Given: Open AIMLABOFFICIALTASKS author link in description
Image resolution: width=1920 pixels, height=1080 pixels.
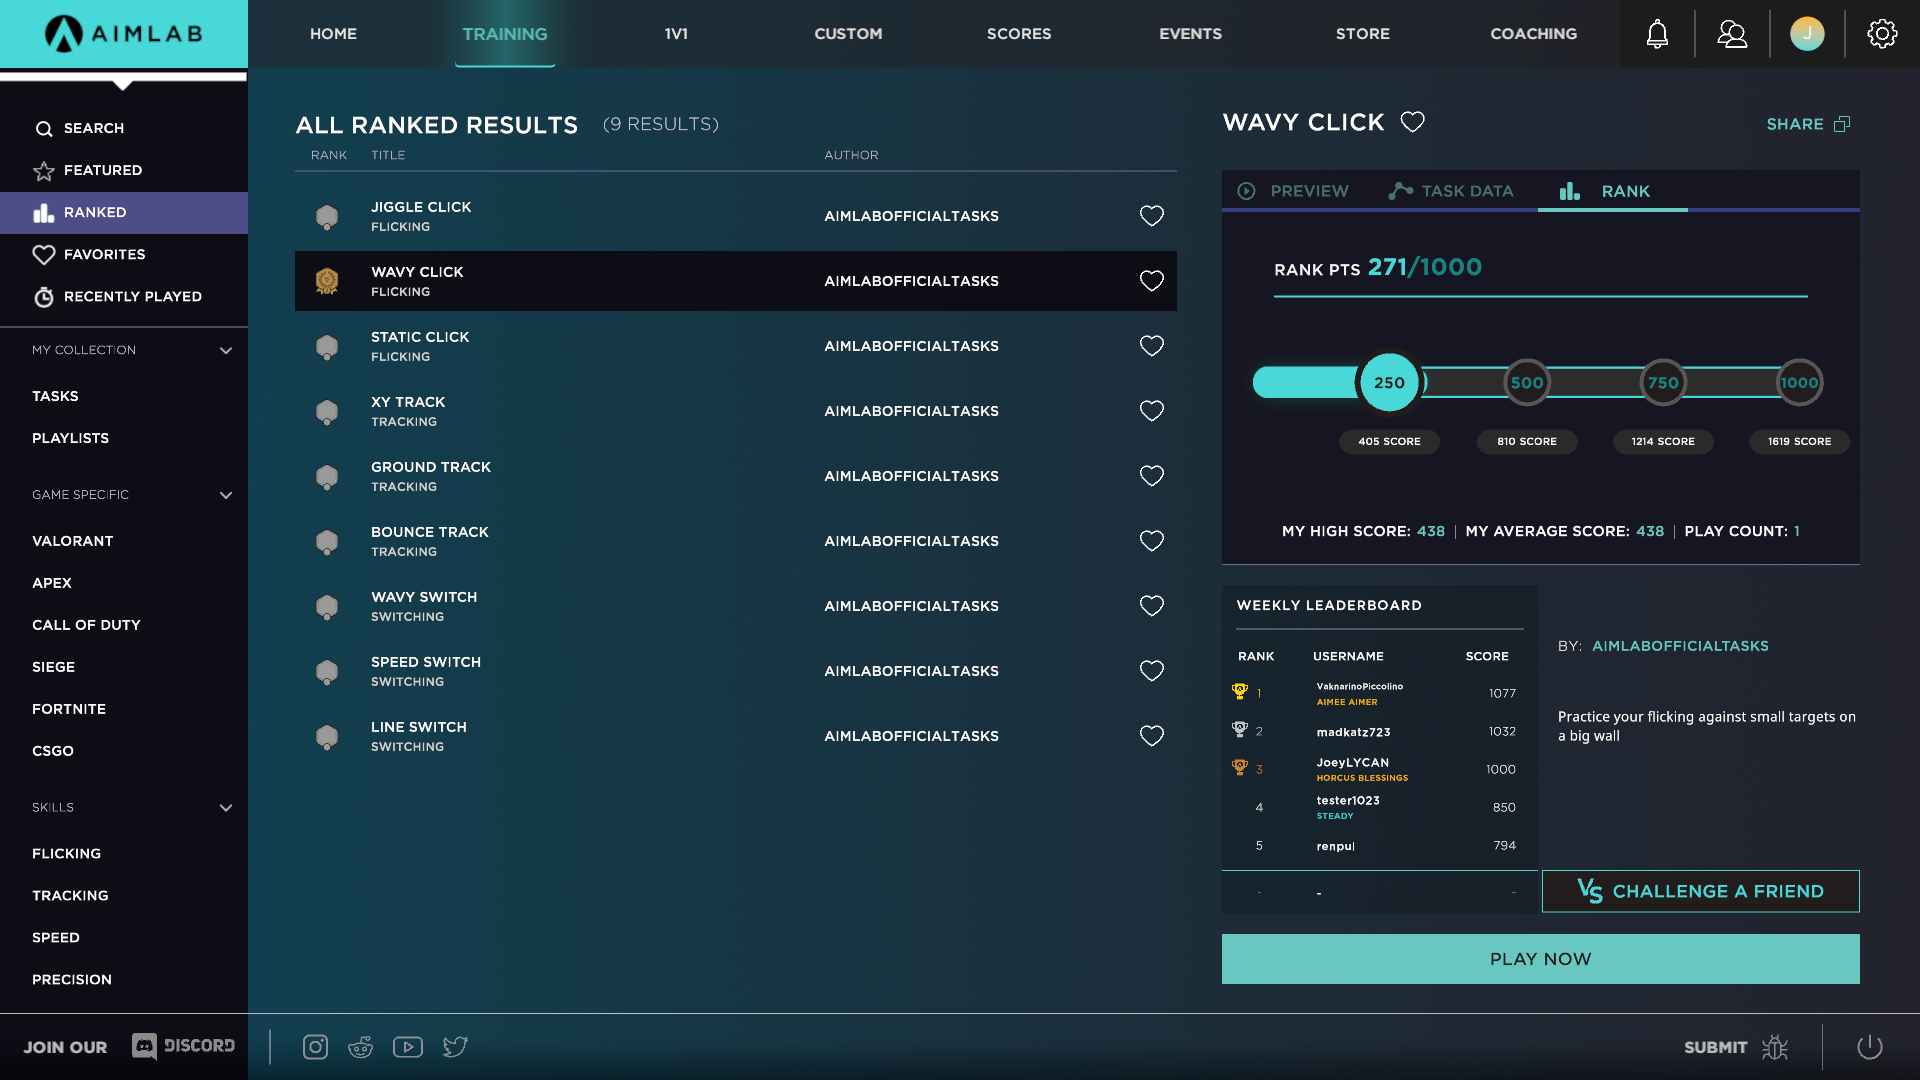Looking at the screenshot, I should tap(1680, 646).
